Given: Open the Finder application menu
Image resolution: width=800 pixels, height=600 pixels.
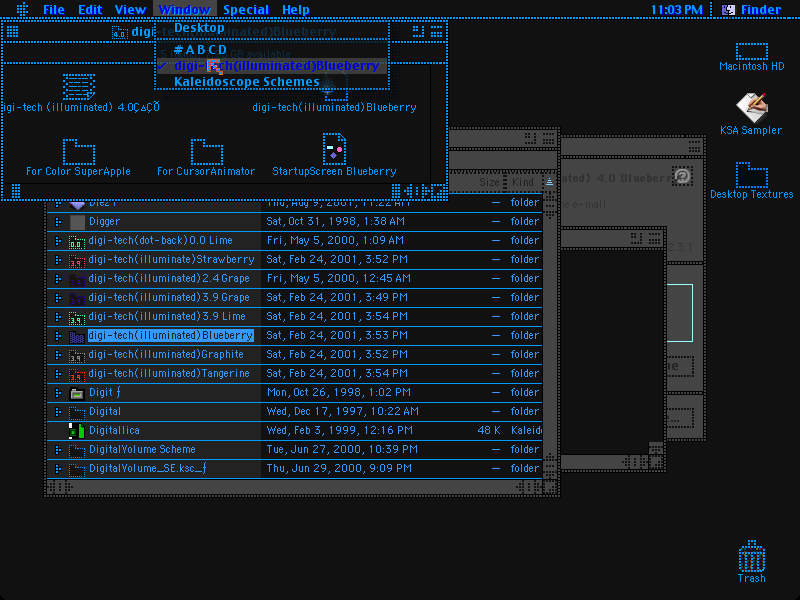Looking at the screenshot, I should click(752, 10).
